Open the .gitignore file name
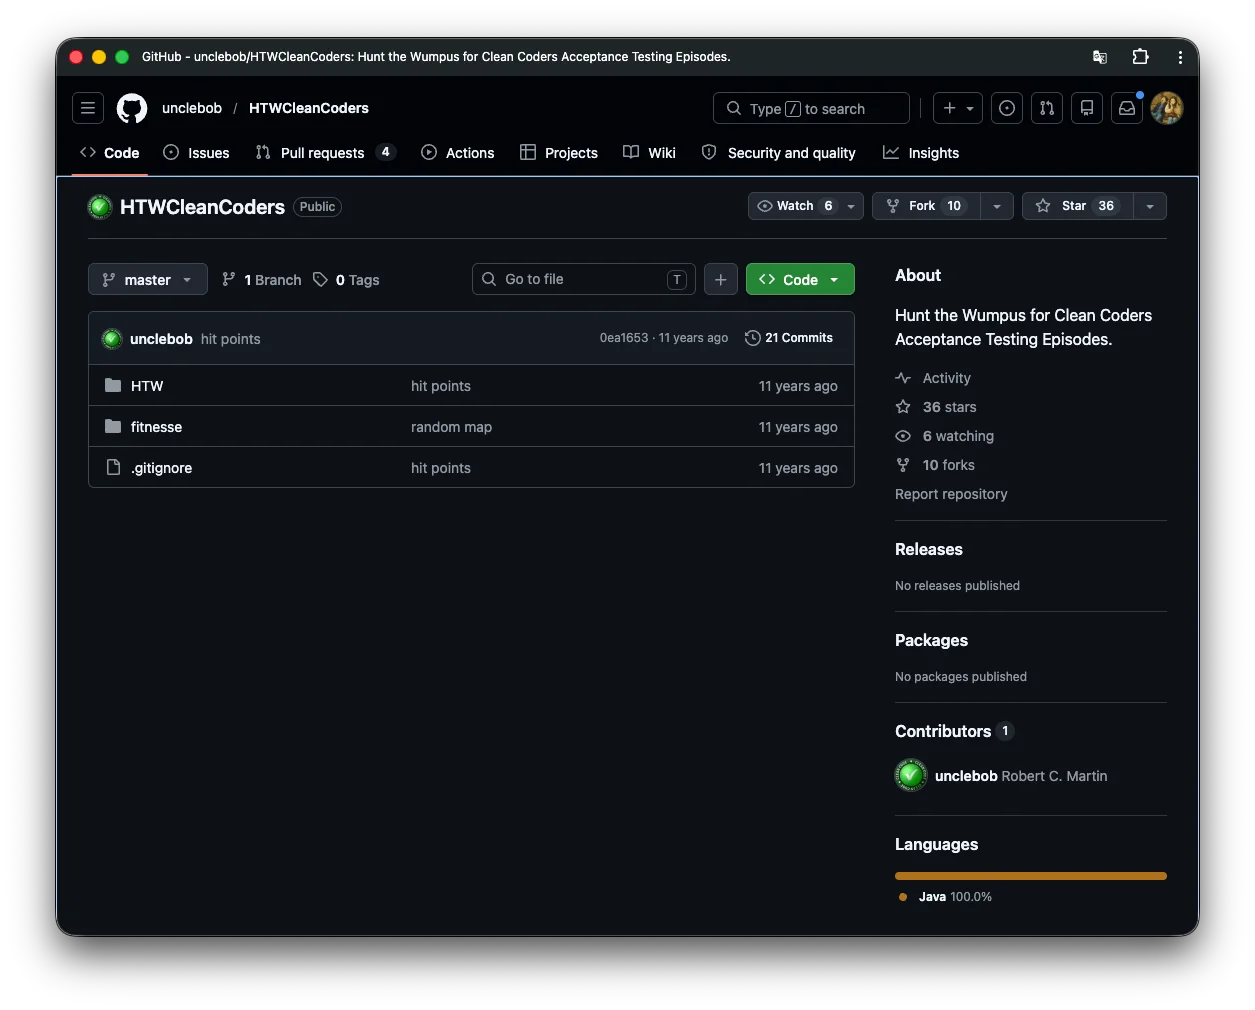 pyautogui.click(x=162, y=468)
